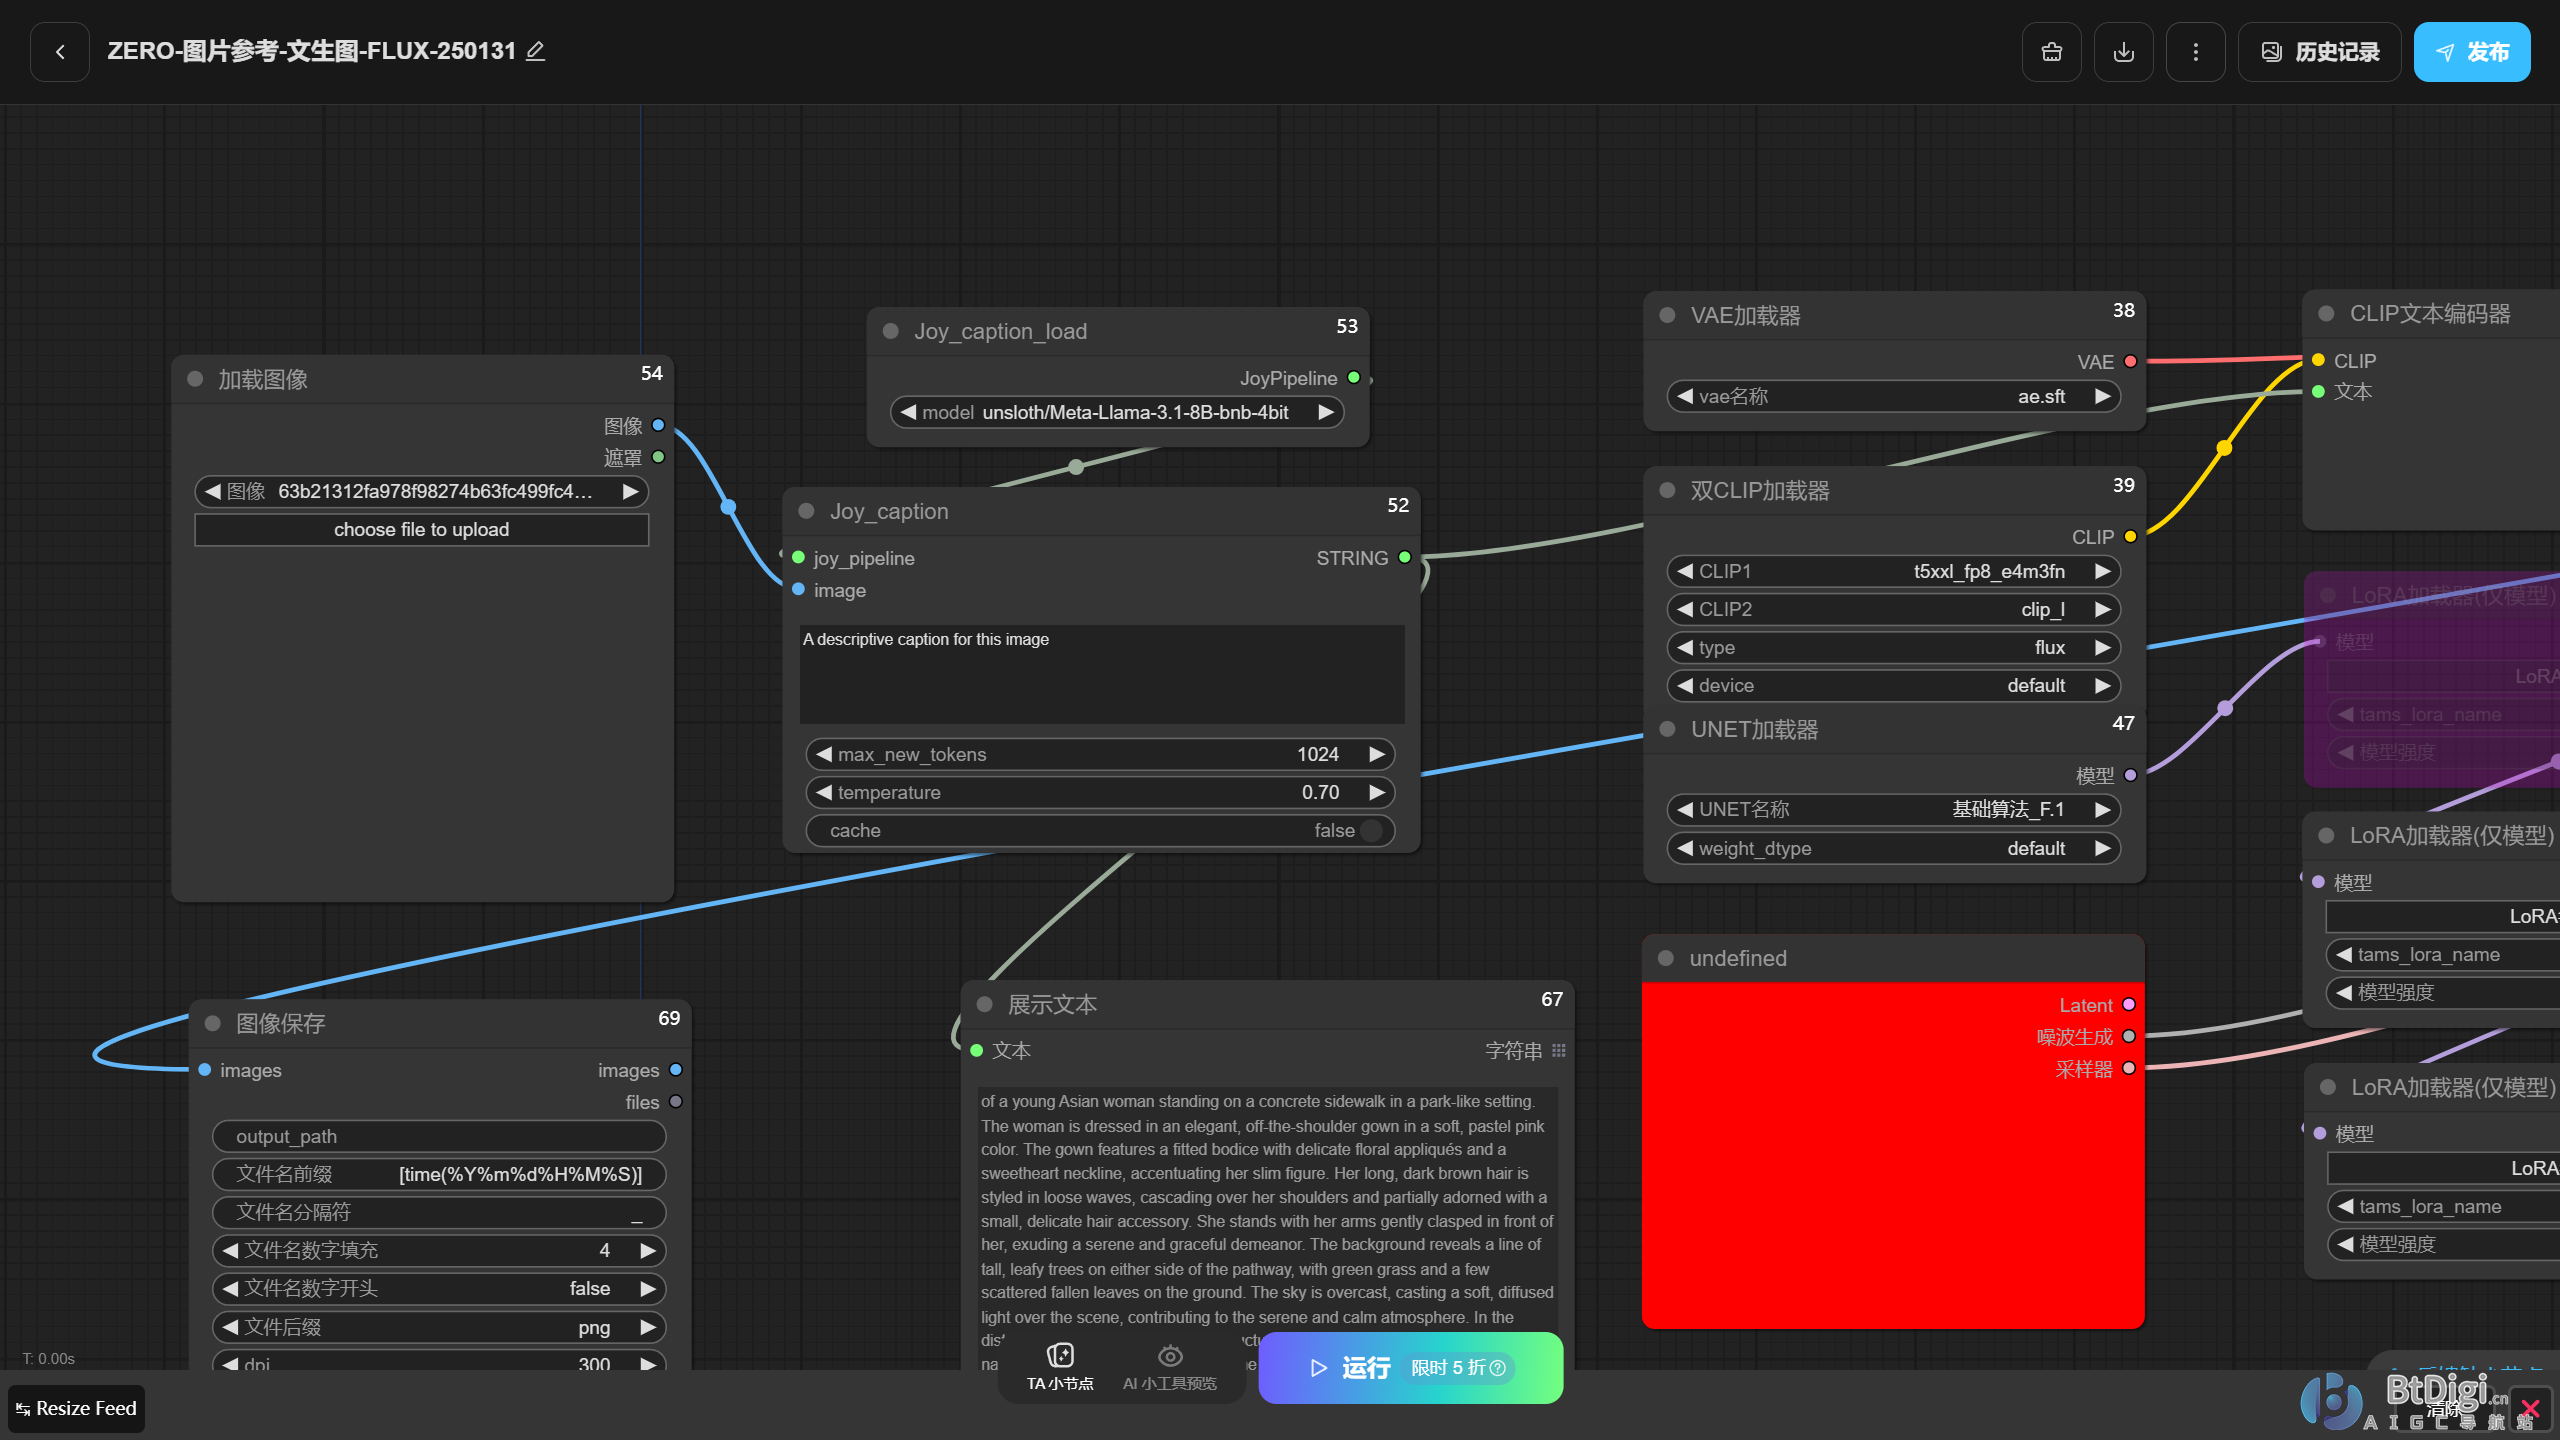The image size is (2560, 1440).
Task: Decrease temperature with left arrow
Action: (824, 792)
